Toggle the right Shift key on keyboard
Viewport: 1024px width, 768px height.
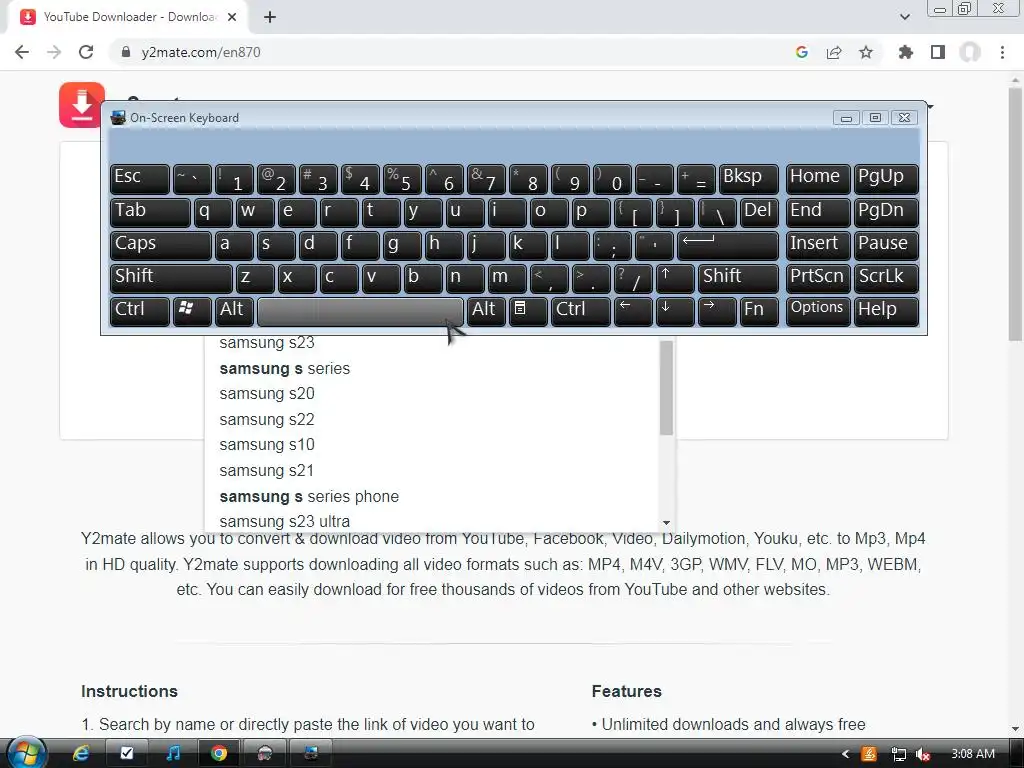pyautogui.click(x=738, y=278)
